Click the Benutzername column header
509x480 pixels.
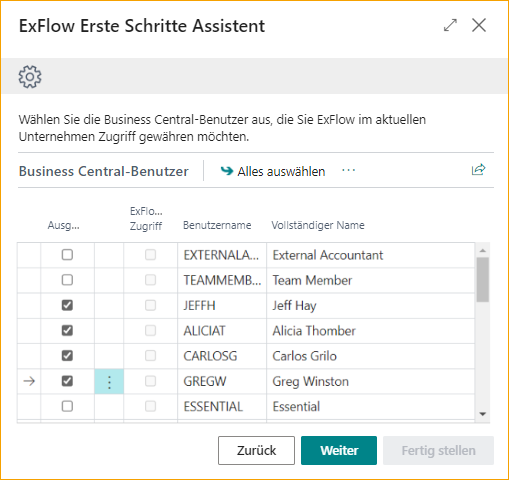217,225
